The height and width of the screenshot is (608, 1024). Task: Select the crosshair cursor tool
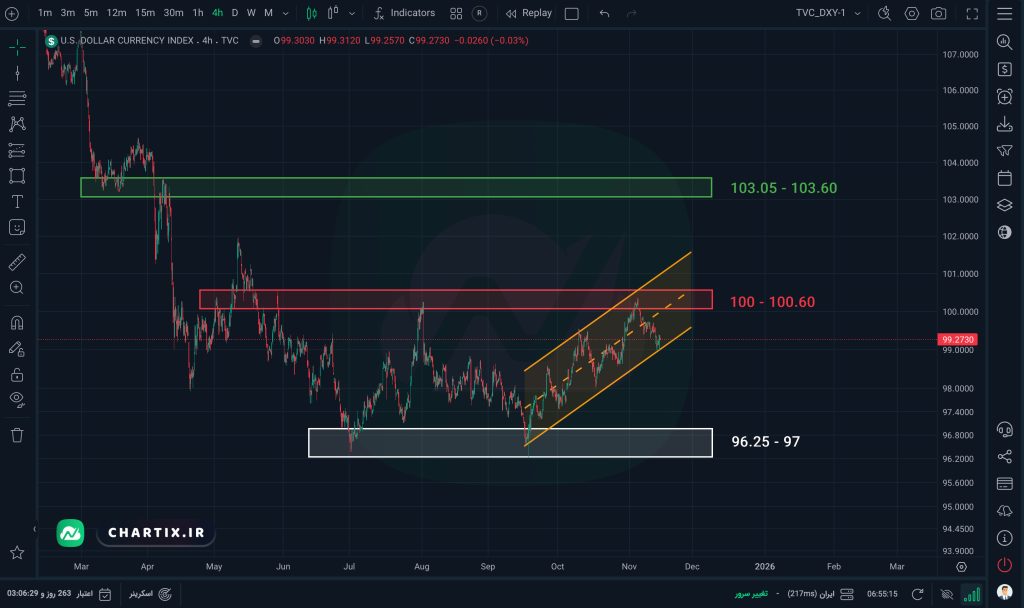pos(17,47)
